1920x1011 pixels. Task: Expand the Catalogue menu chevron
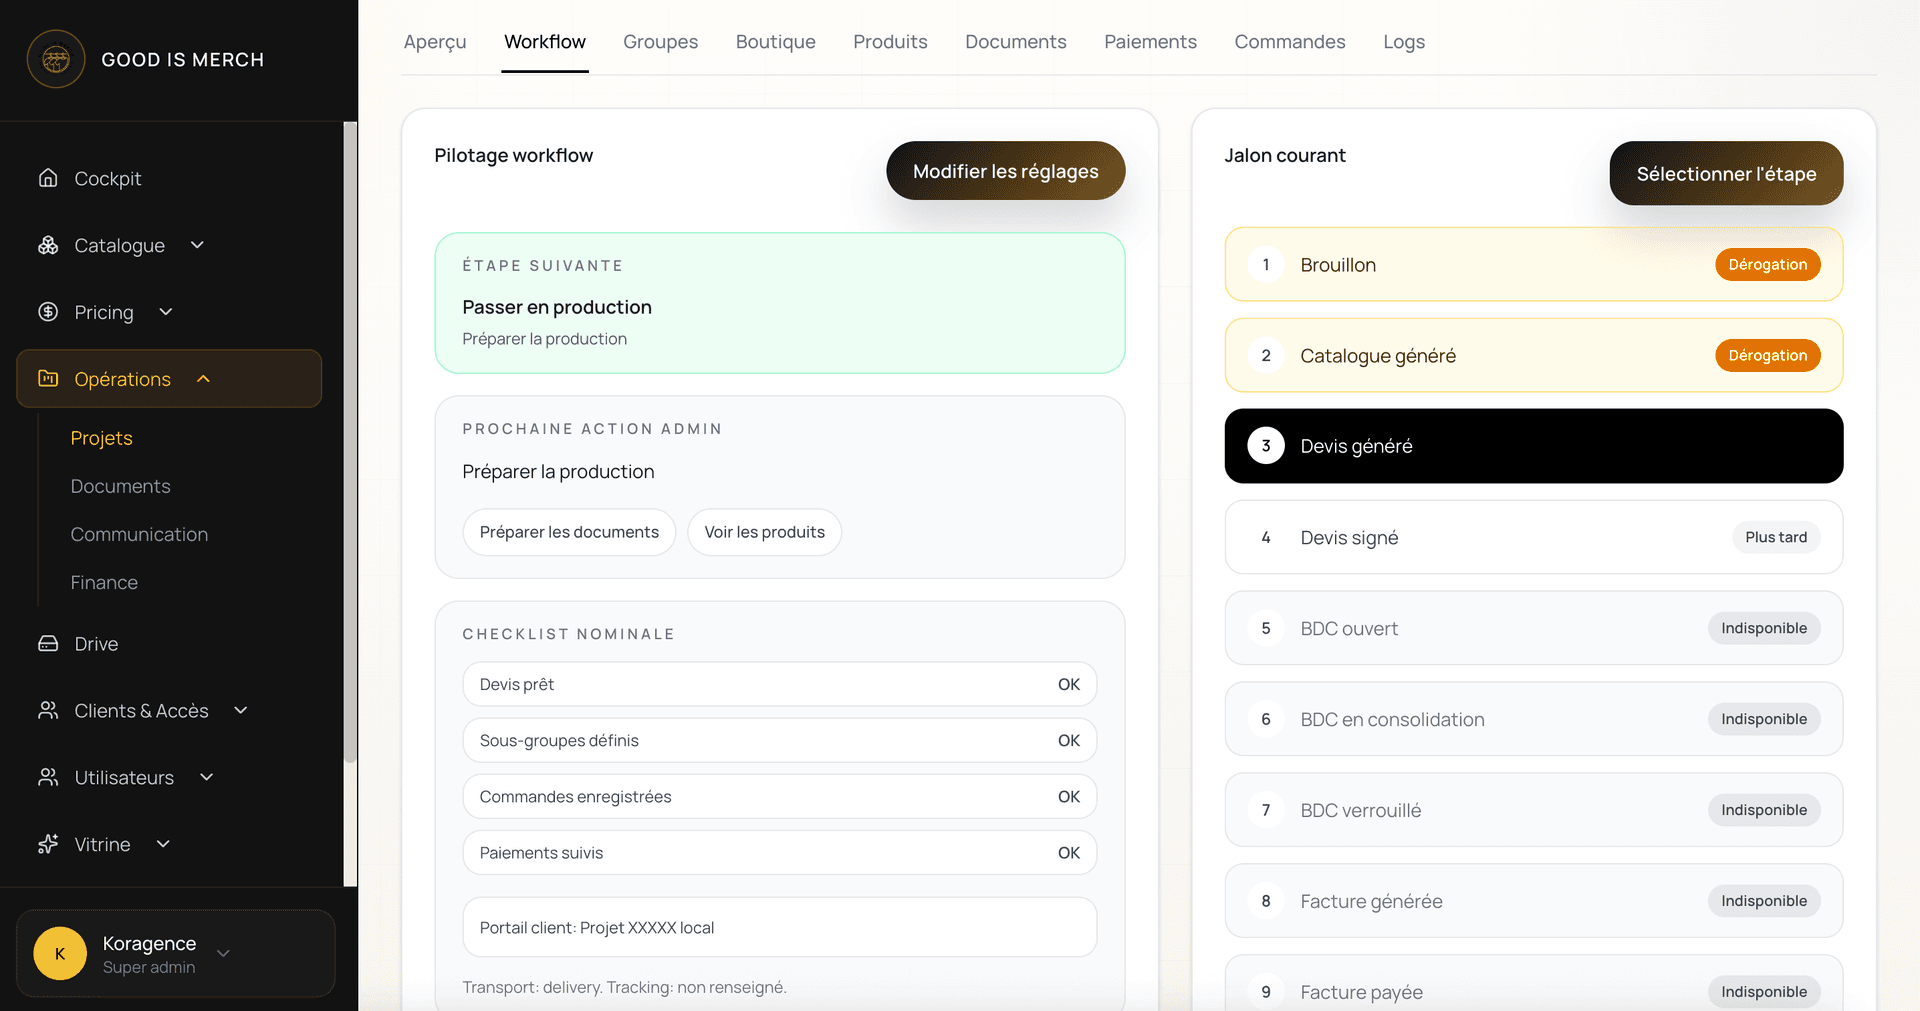(x=197, y=245)
